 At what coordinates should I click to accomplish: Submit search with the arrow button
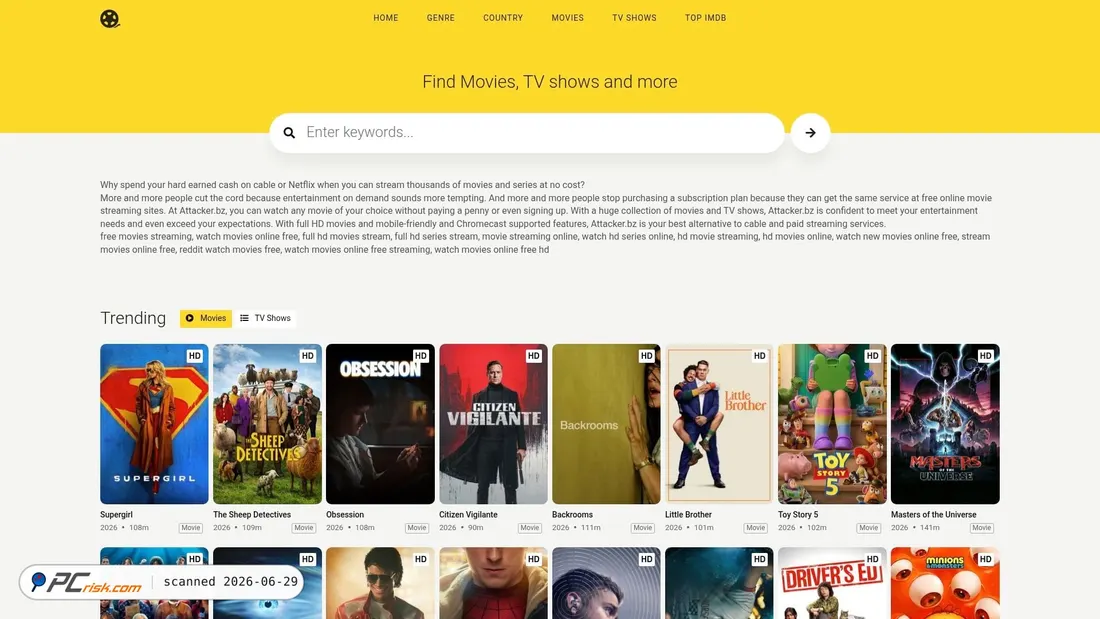(x=810, y=133)
